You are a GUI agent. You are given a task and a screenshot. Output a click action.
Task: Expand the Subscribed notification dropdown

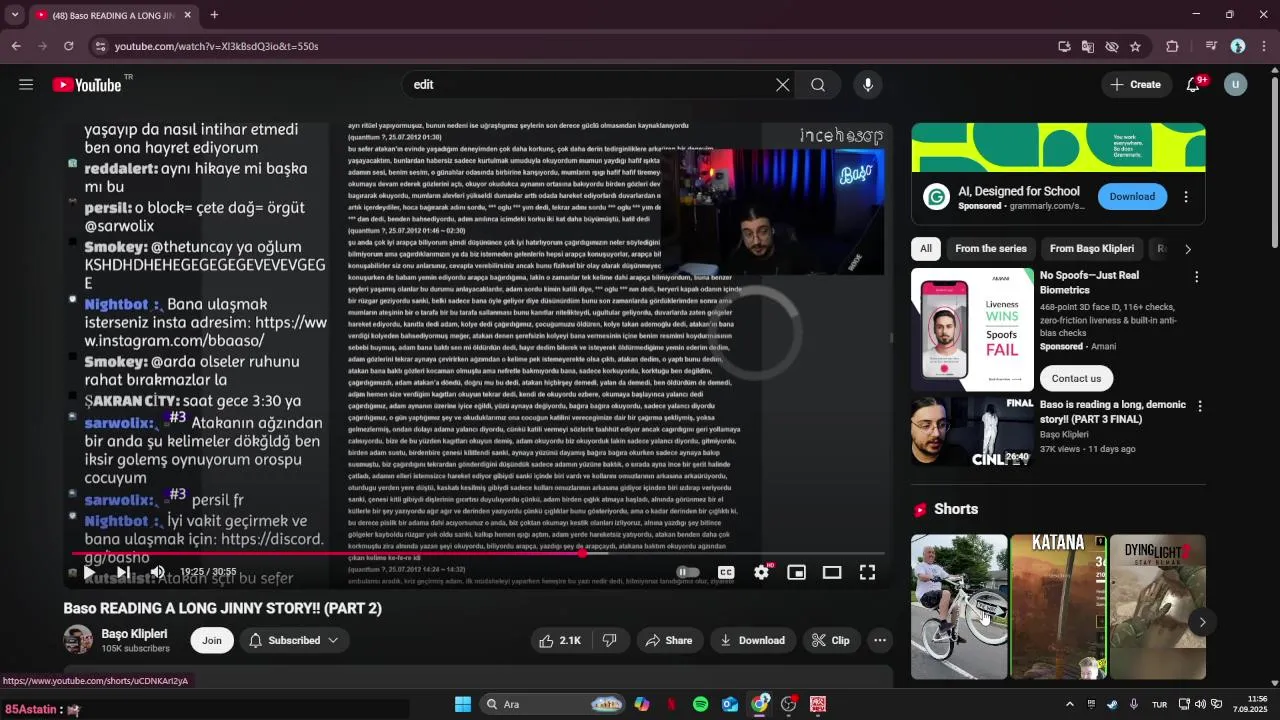294,640
